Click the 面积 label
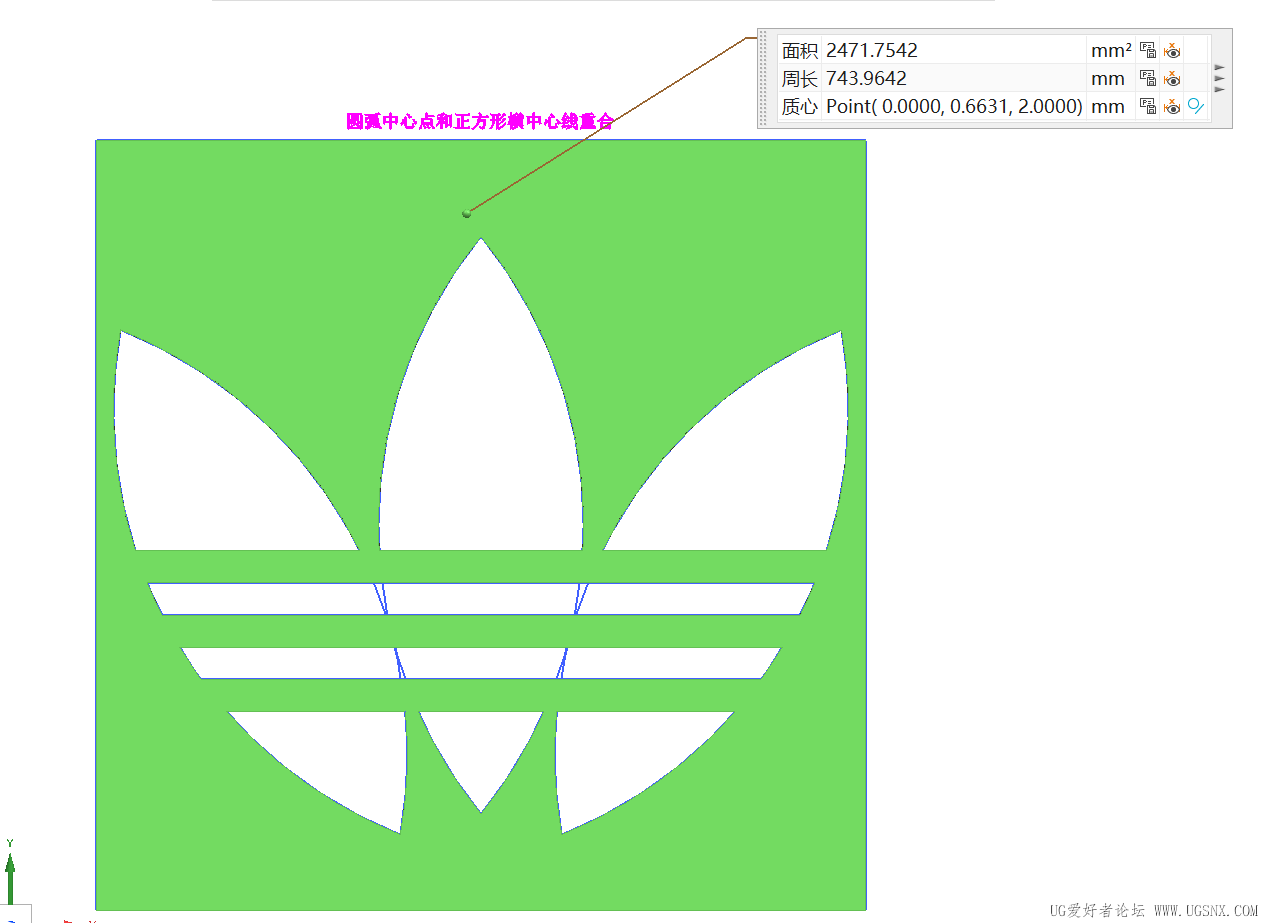Screen dimensions: 1263x923 [799, 50]
